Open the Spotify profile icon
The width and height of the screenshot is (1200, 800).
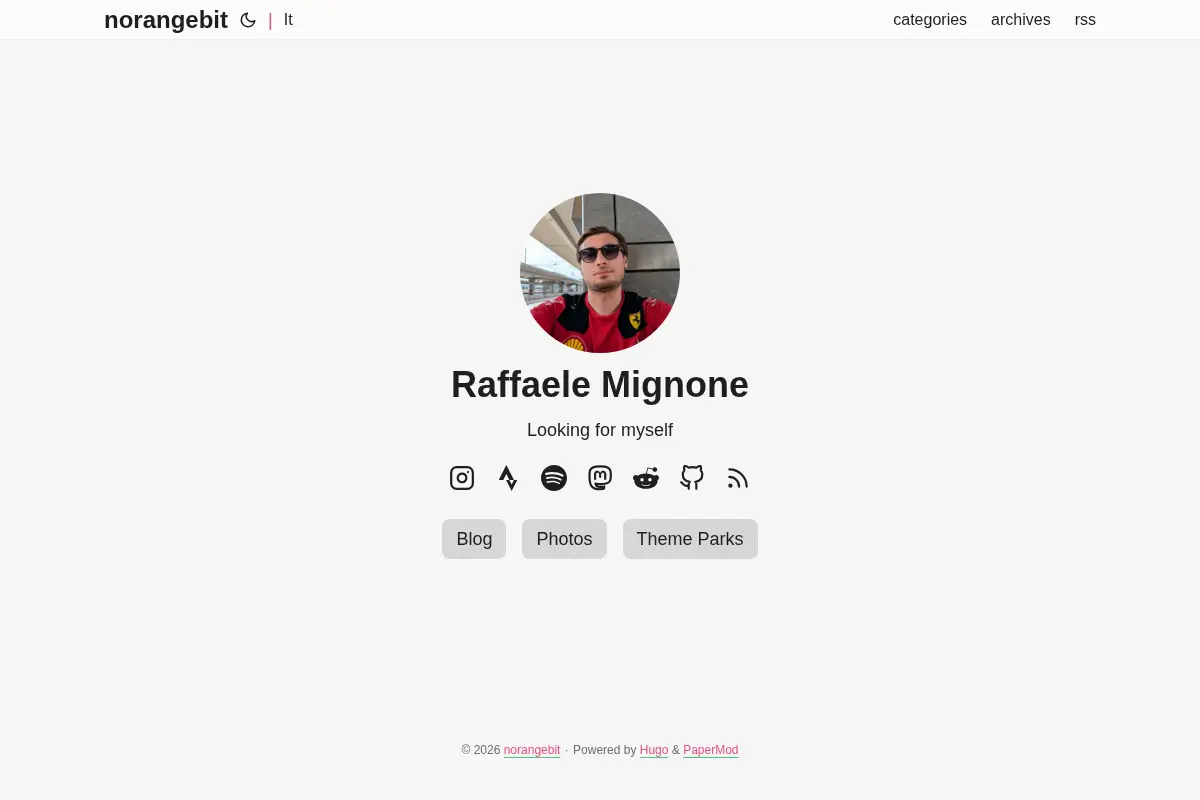554,478
